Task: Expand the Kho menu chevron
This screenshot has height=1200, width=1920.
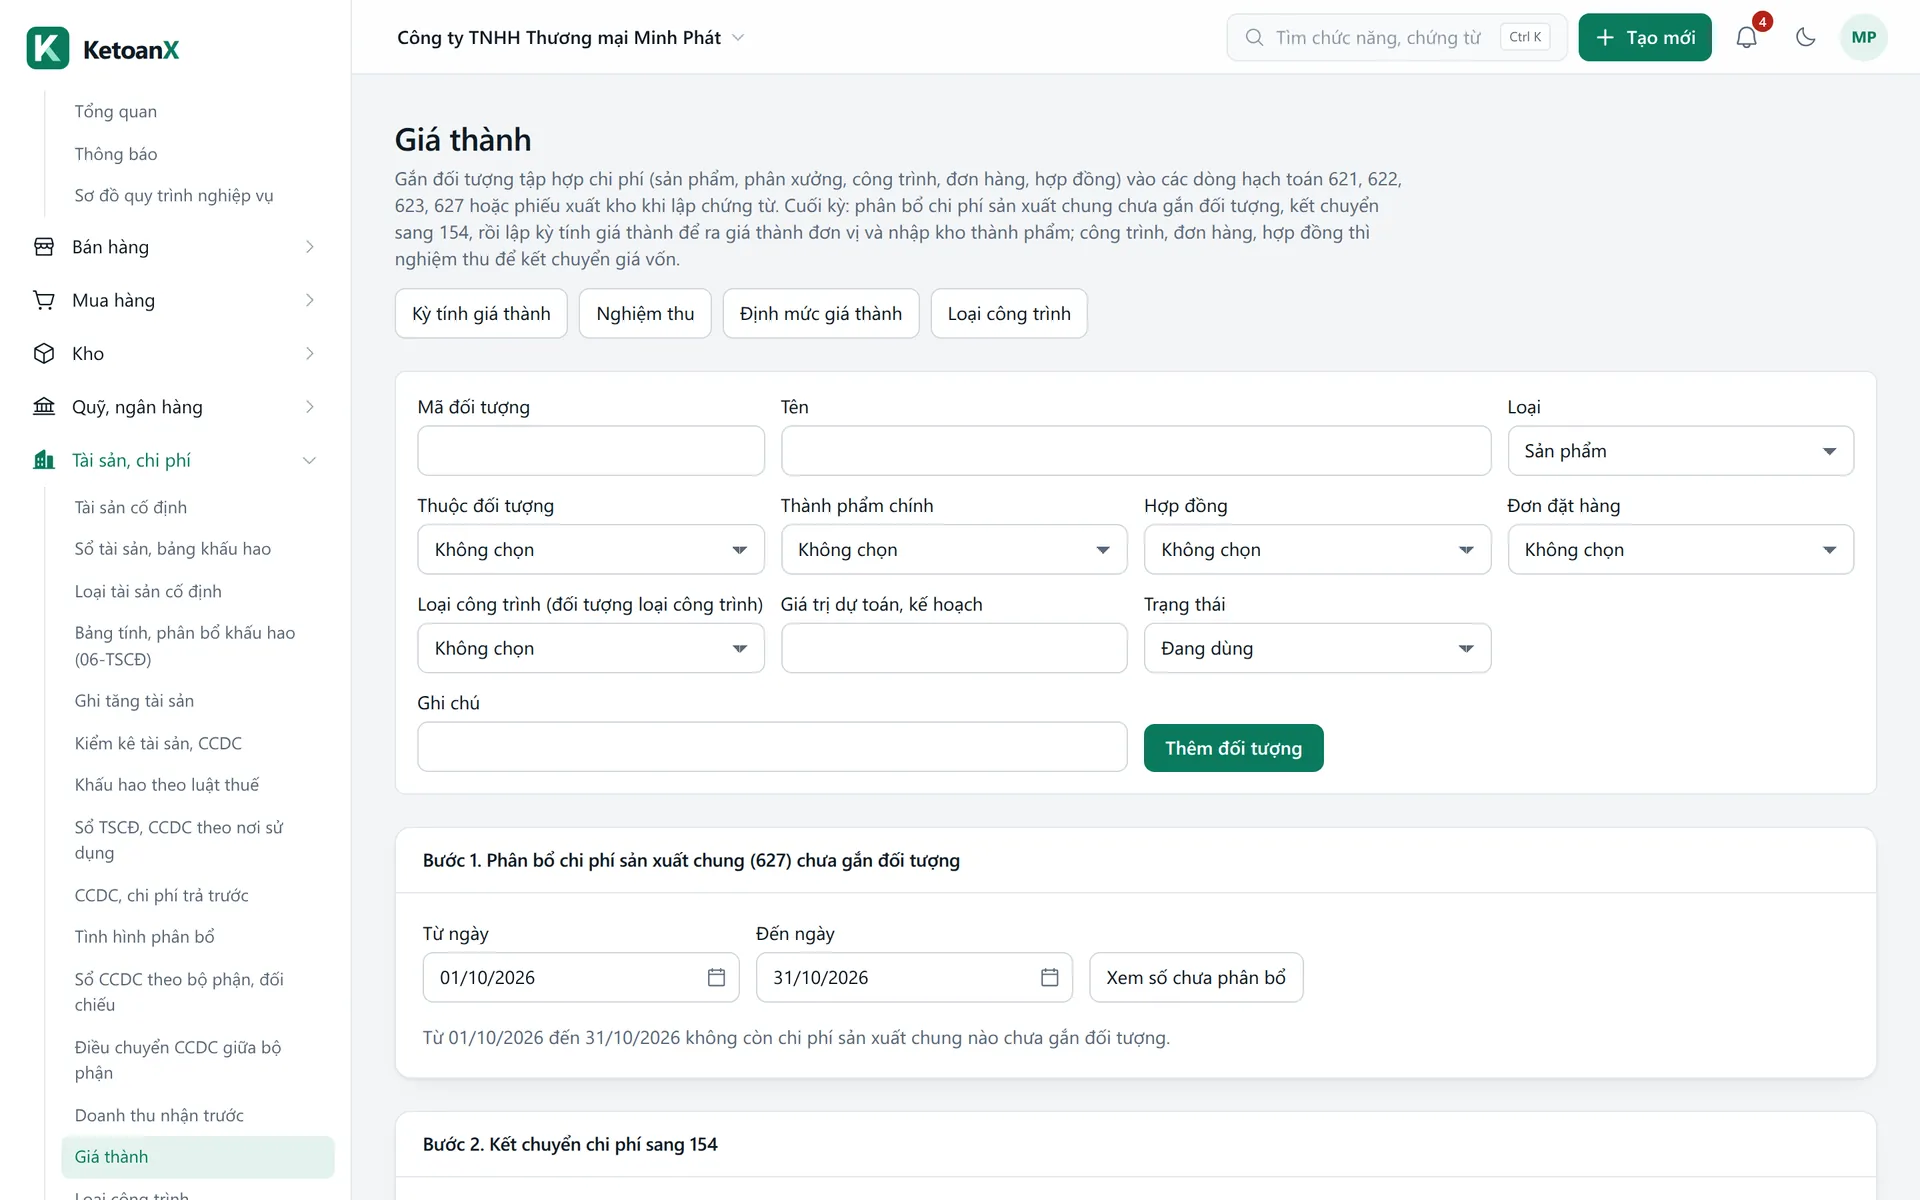Action: coord(310,354)
